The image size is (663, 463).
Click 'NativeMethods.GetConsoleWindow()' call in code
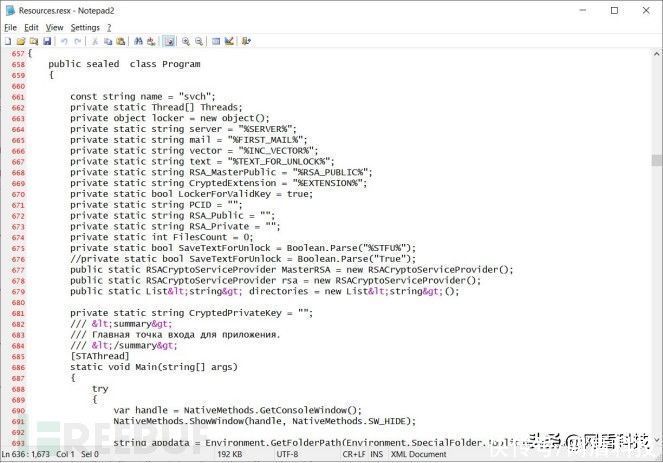271,410
